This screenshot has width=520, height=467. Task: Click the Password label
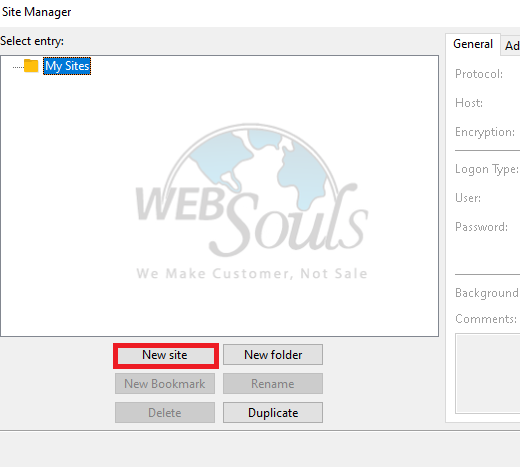482,227
